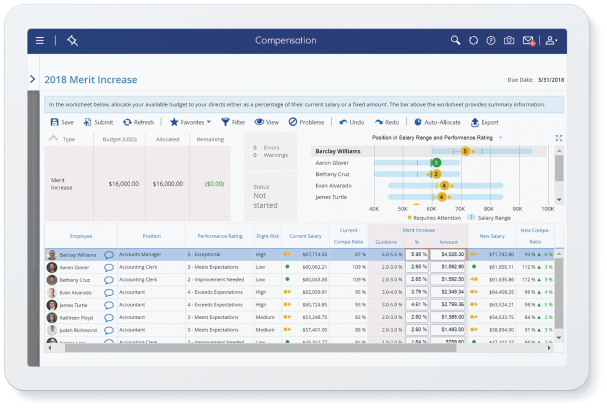607x410 pixels.
Task: Click the Save toolbar icon
Action: (62, 122)
